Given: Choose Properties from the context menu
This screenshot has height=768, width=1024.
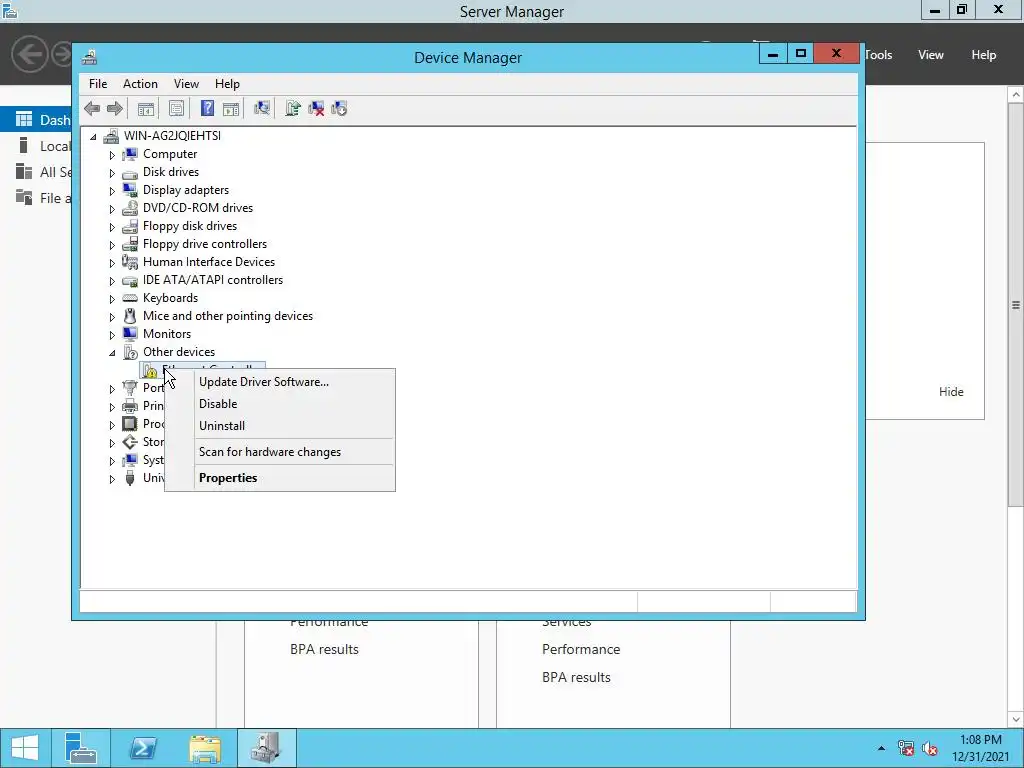Looking at the screenshot, I should 228,478.
